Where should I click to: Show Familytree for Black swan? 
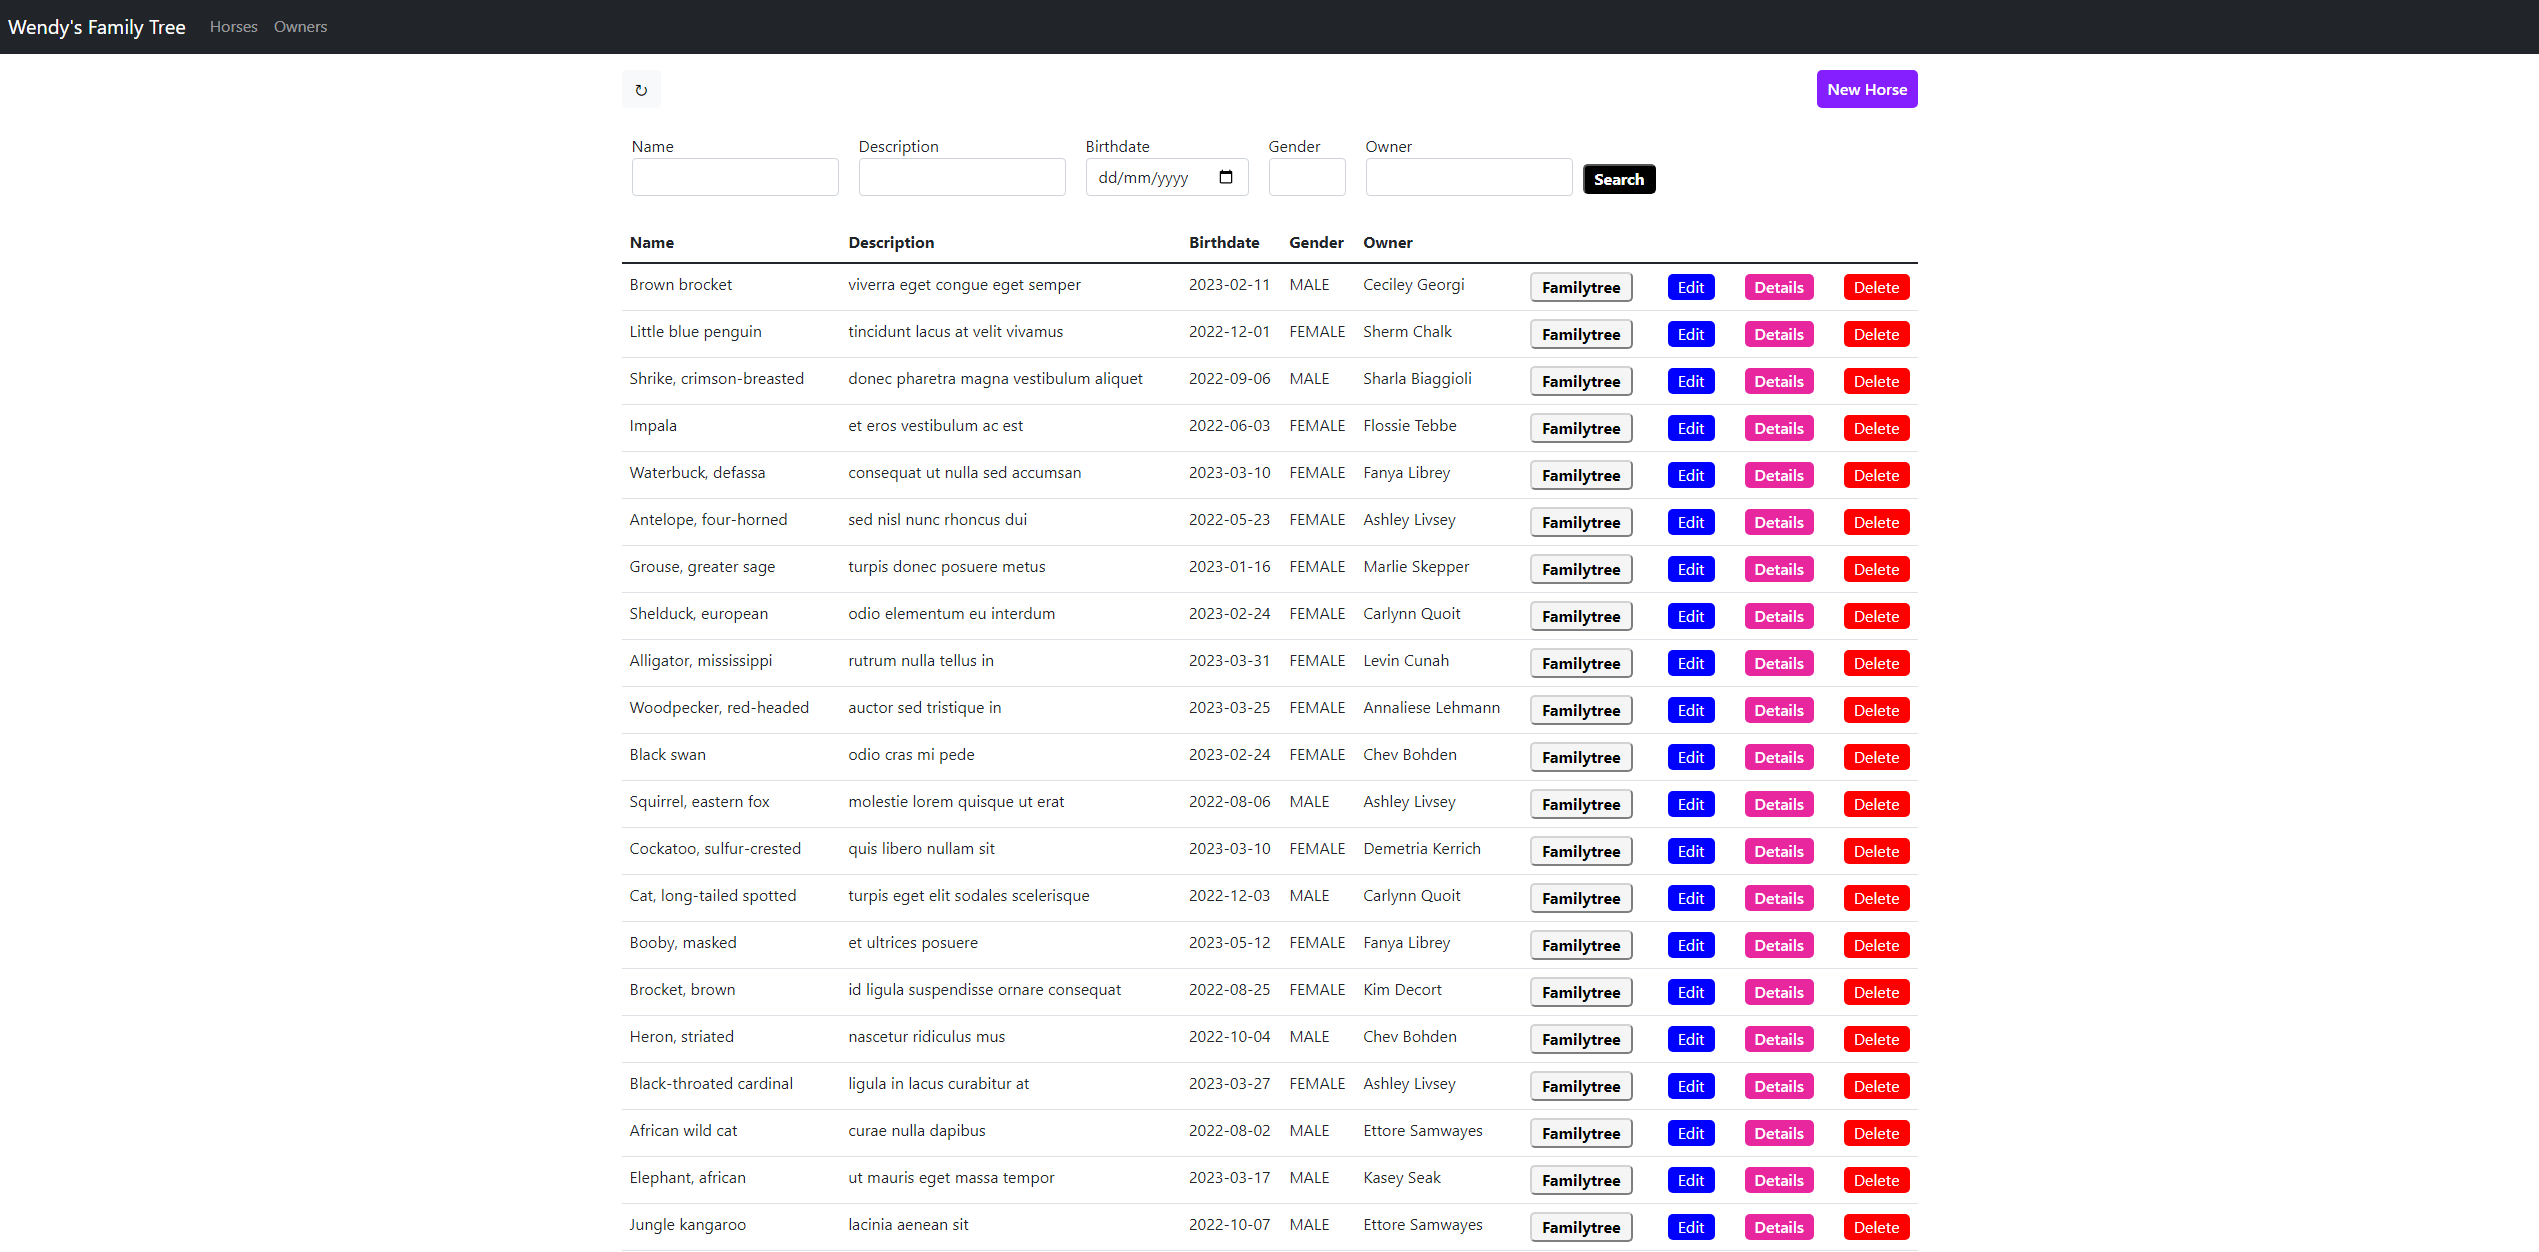(x=1580, y=757)
